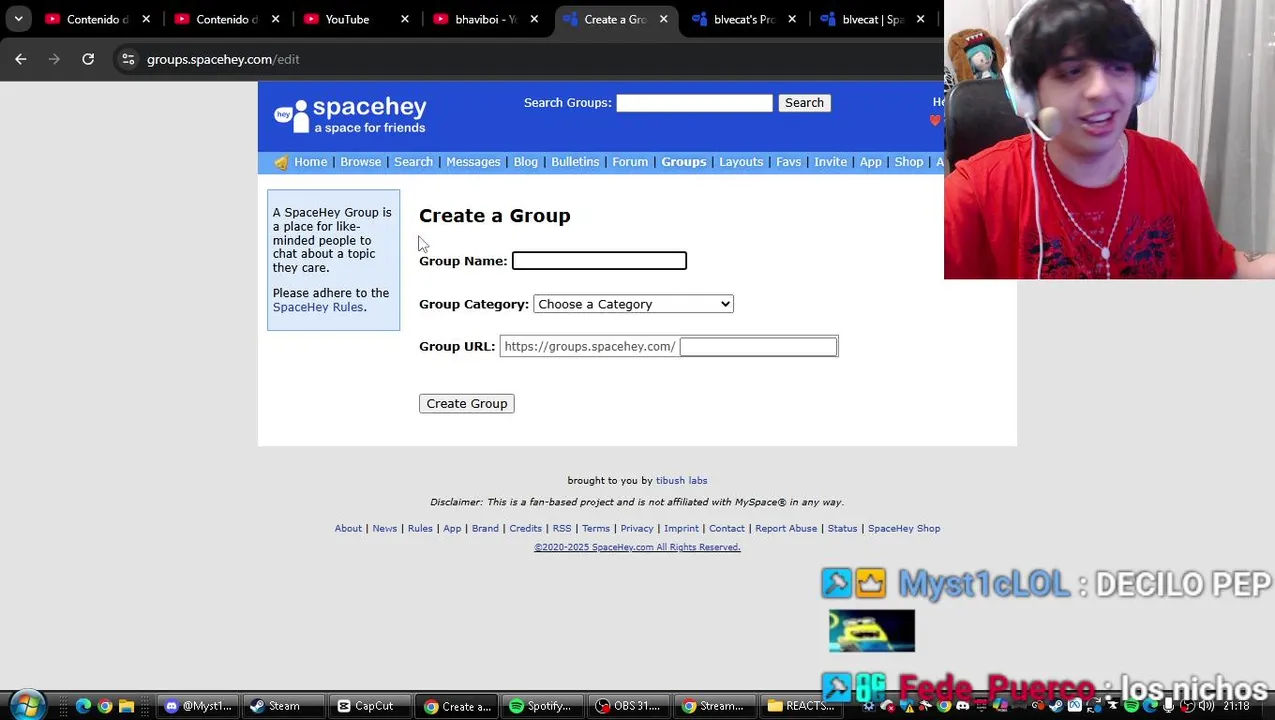Open Search in the navigation bar
This screenshot has height=720, width=1275.
(413, 162)
